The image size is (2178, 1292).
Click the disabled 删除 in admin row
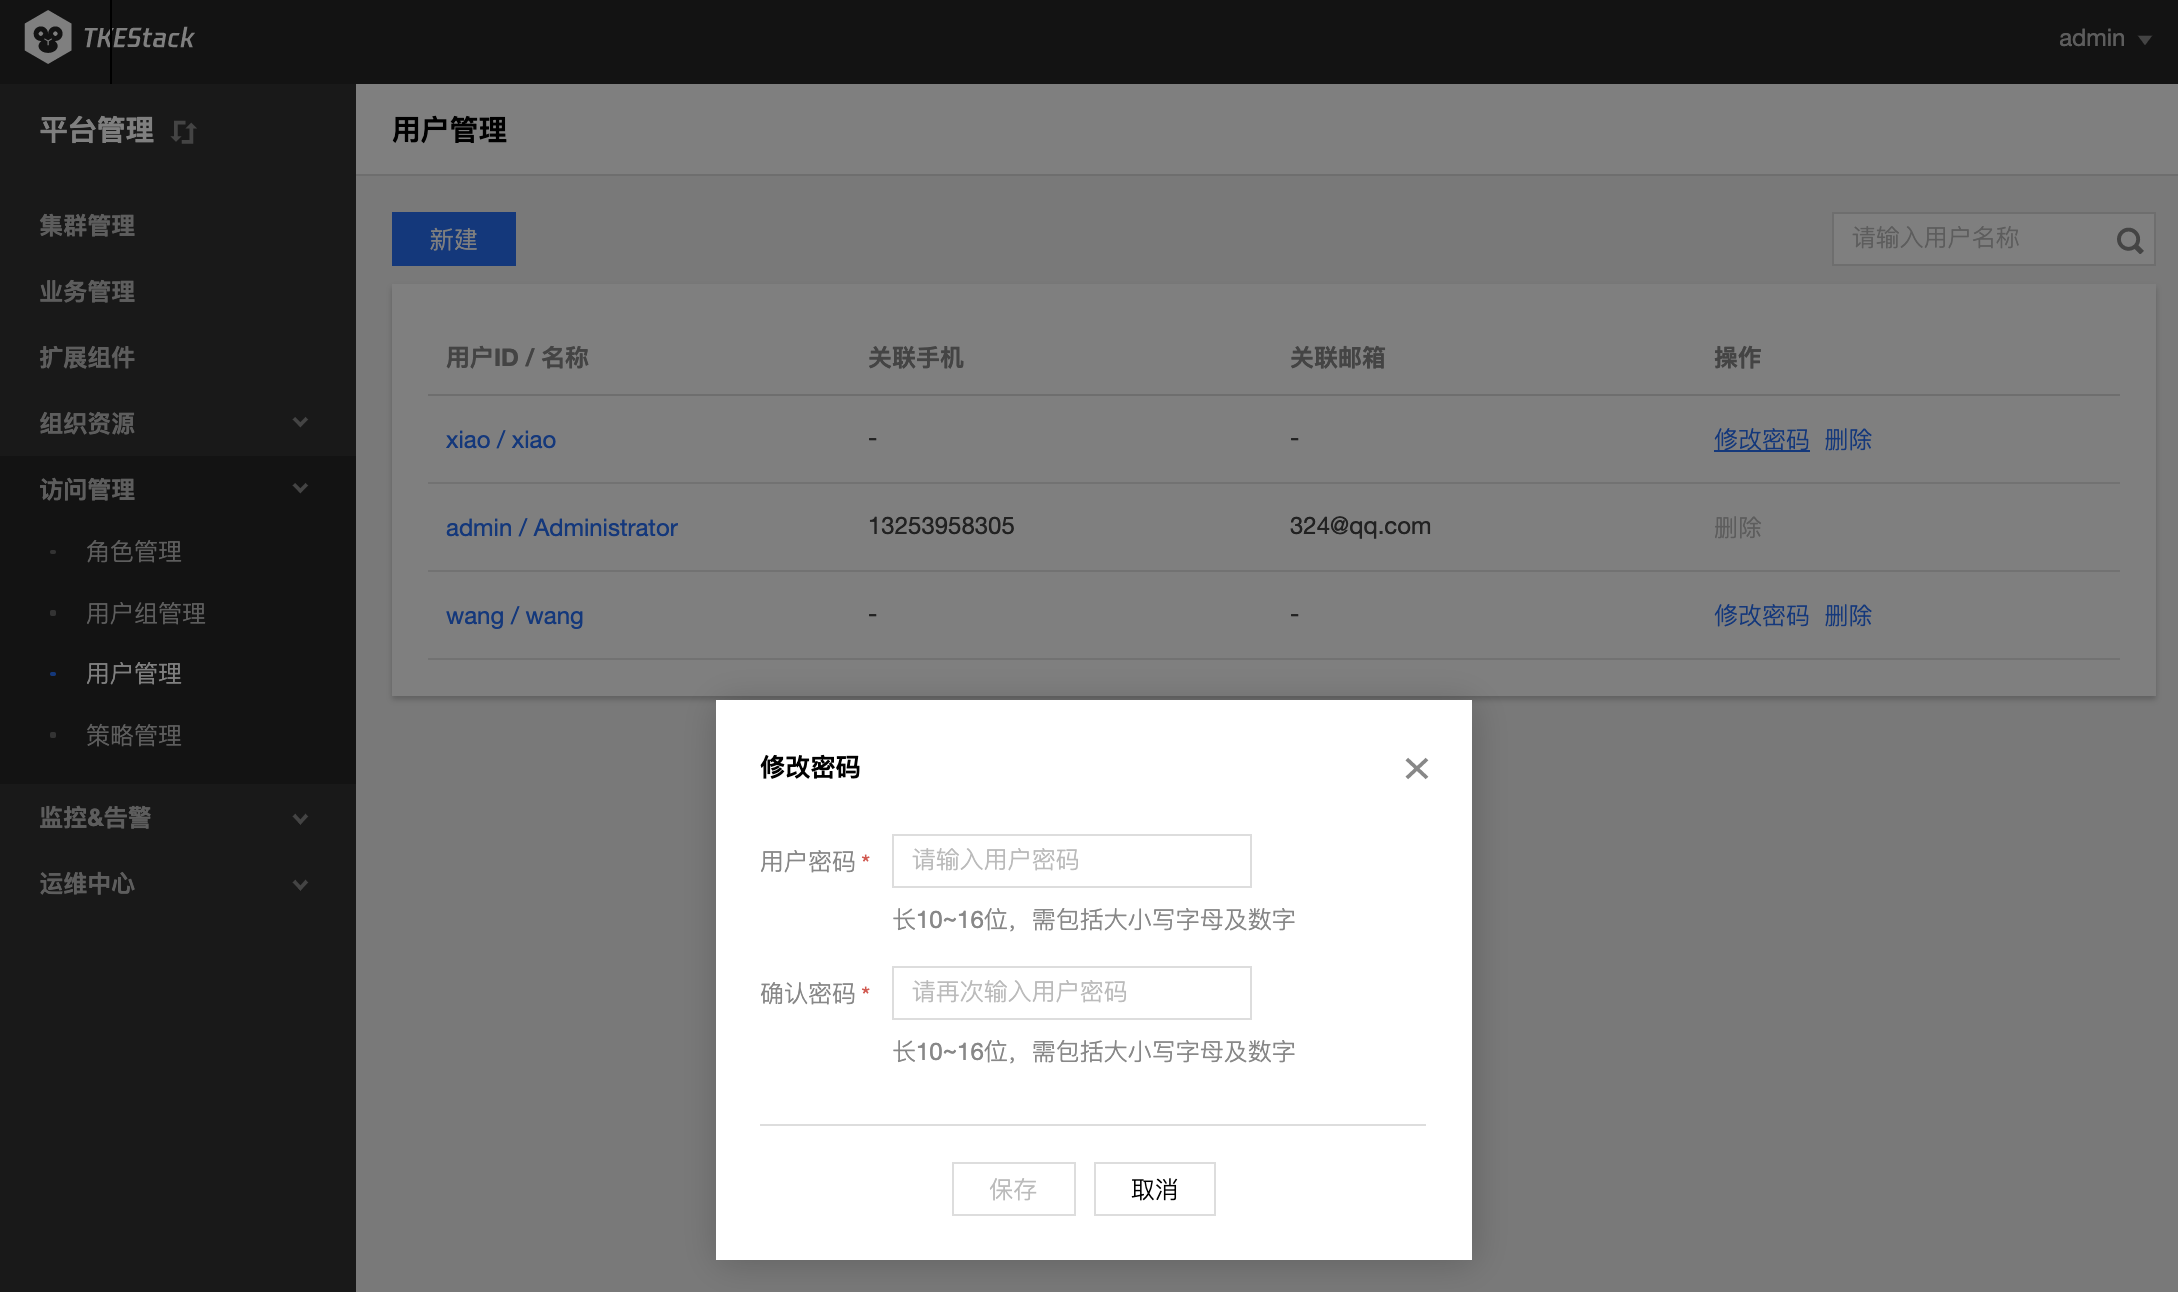click(1738, 528)
